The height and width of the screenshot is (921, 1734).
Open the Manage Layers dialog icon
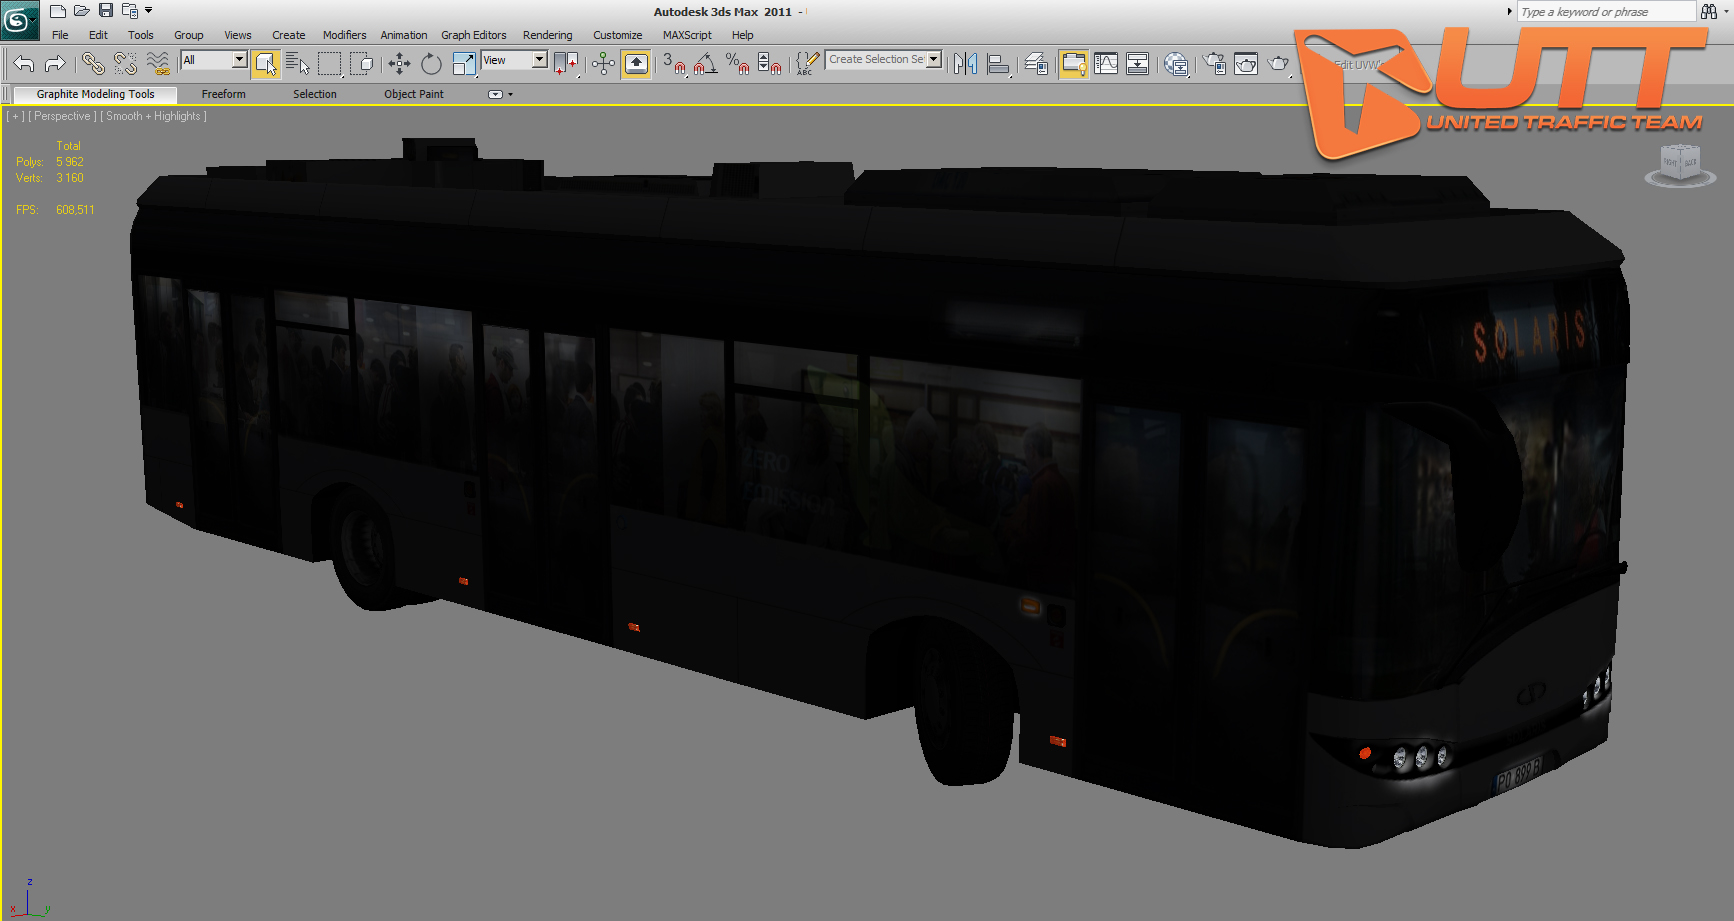pos(1036,64)
